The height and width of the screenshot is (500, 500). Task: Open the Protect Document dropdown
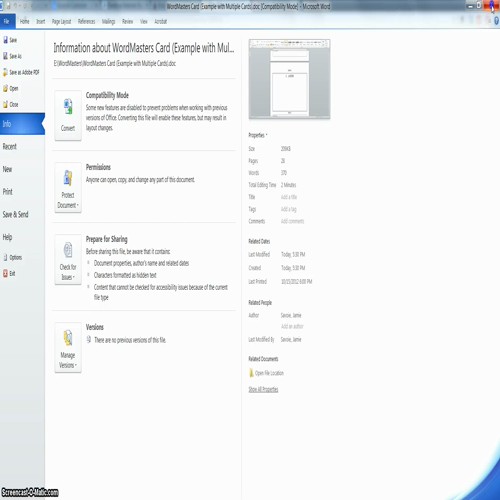68,187
